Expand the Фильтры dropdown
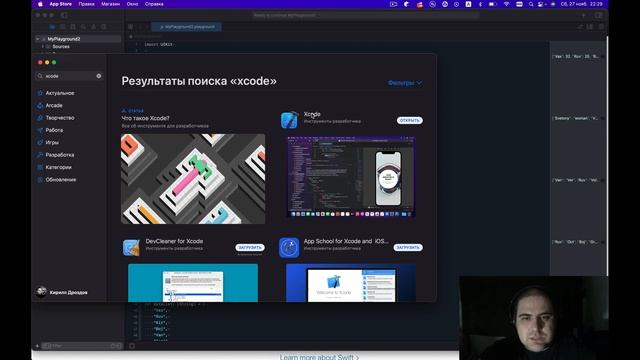The height and width of the screenshot is (360, 640). click(x=405, y=83)
